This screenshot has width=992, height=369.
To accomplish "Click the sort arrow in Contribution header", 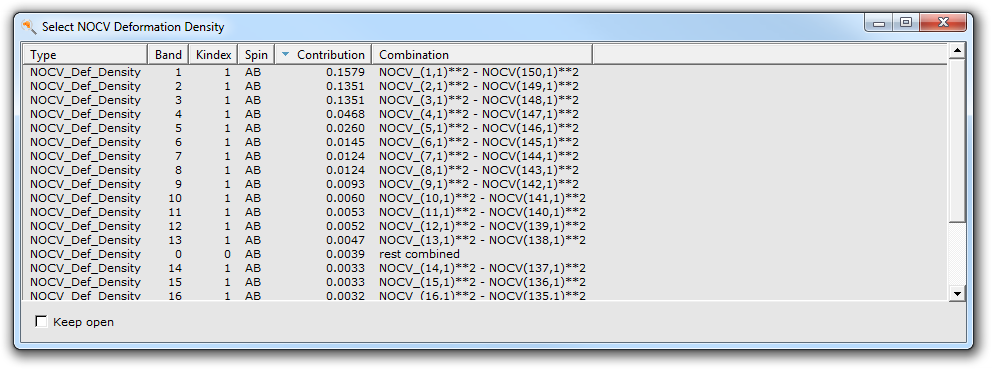I will pyautogui.click(x=285, y=54).
